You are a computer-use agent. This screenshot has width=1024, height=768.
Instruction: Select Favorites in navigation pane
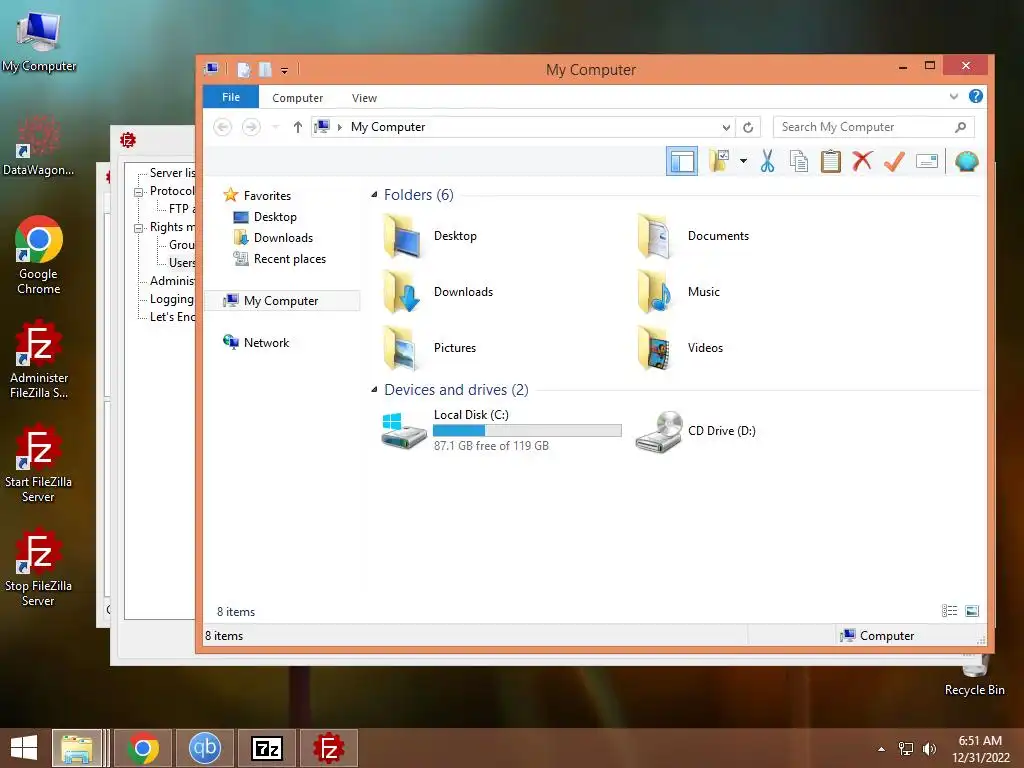coord(257,195)
